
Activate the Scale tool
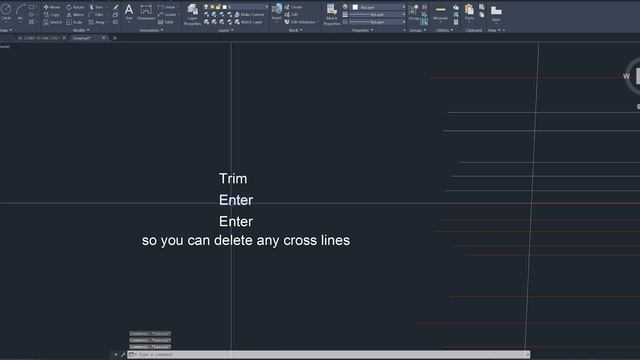click(x=75, y=22)
